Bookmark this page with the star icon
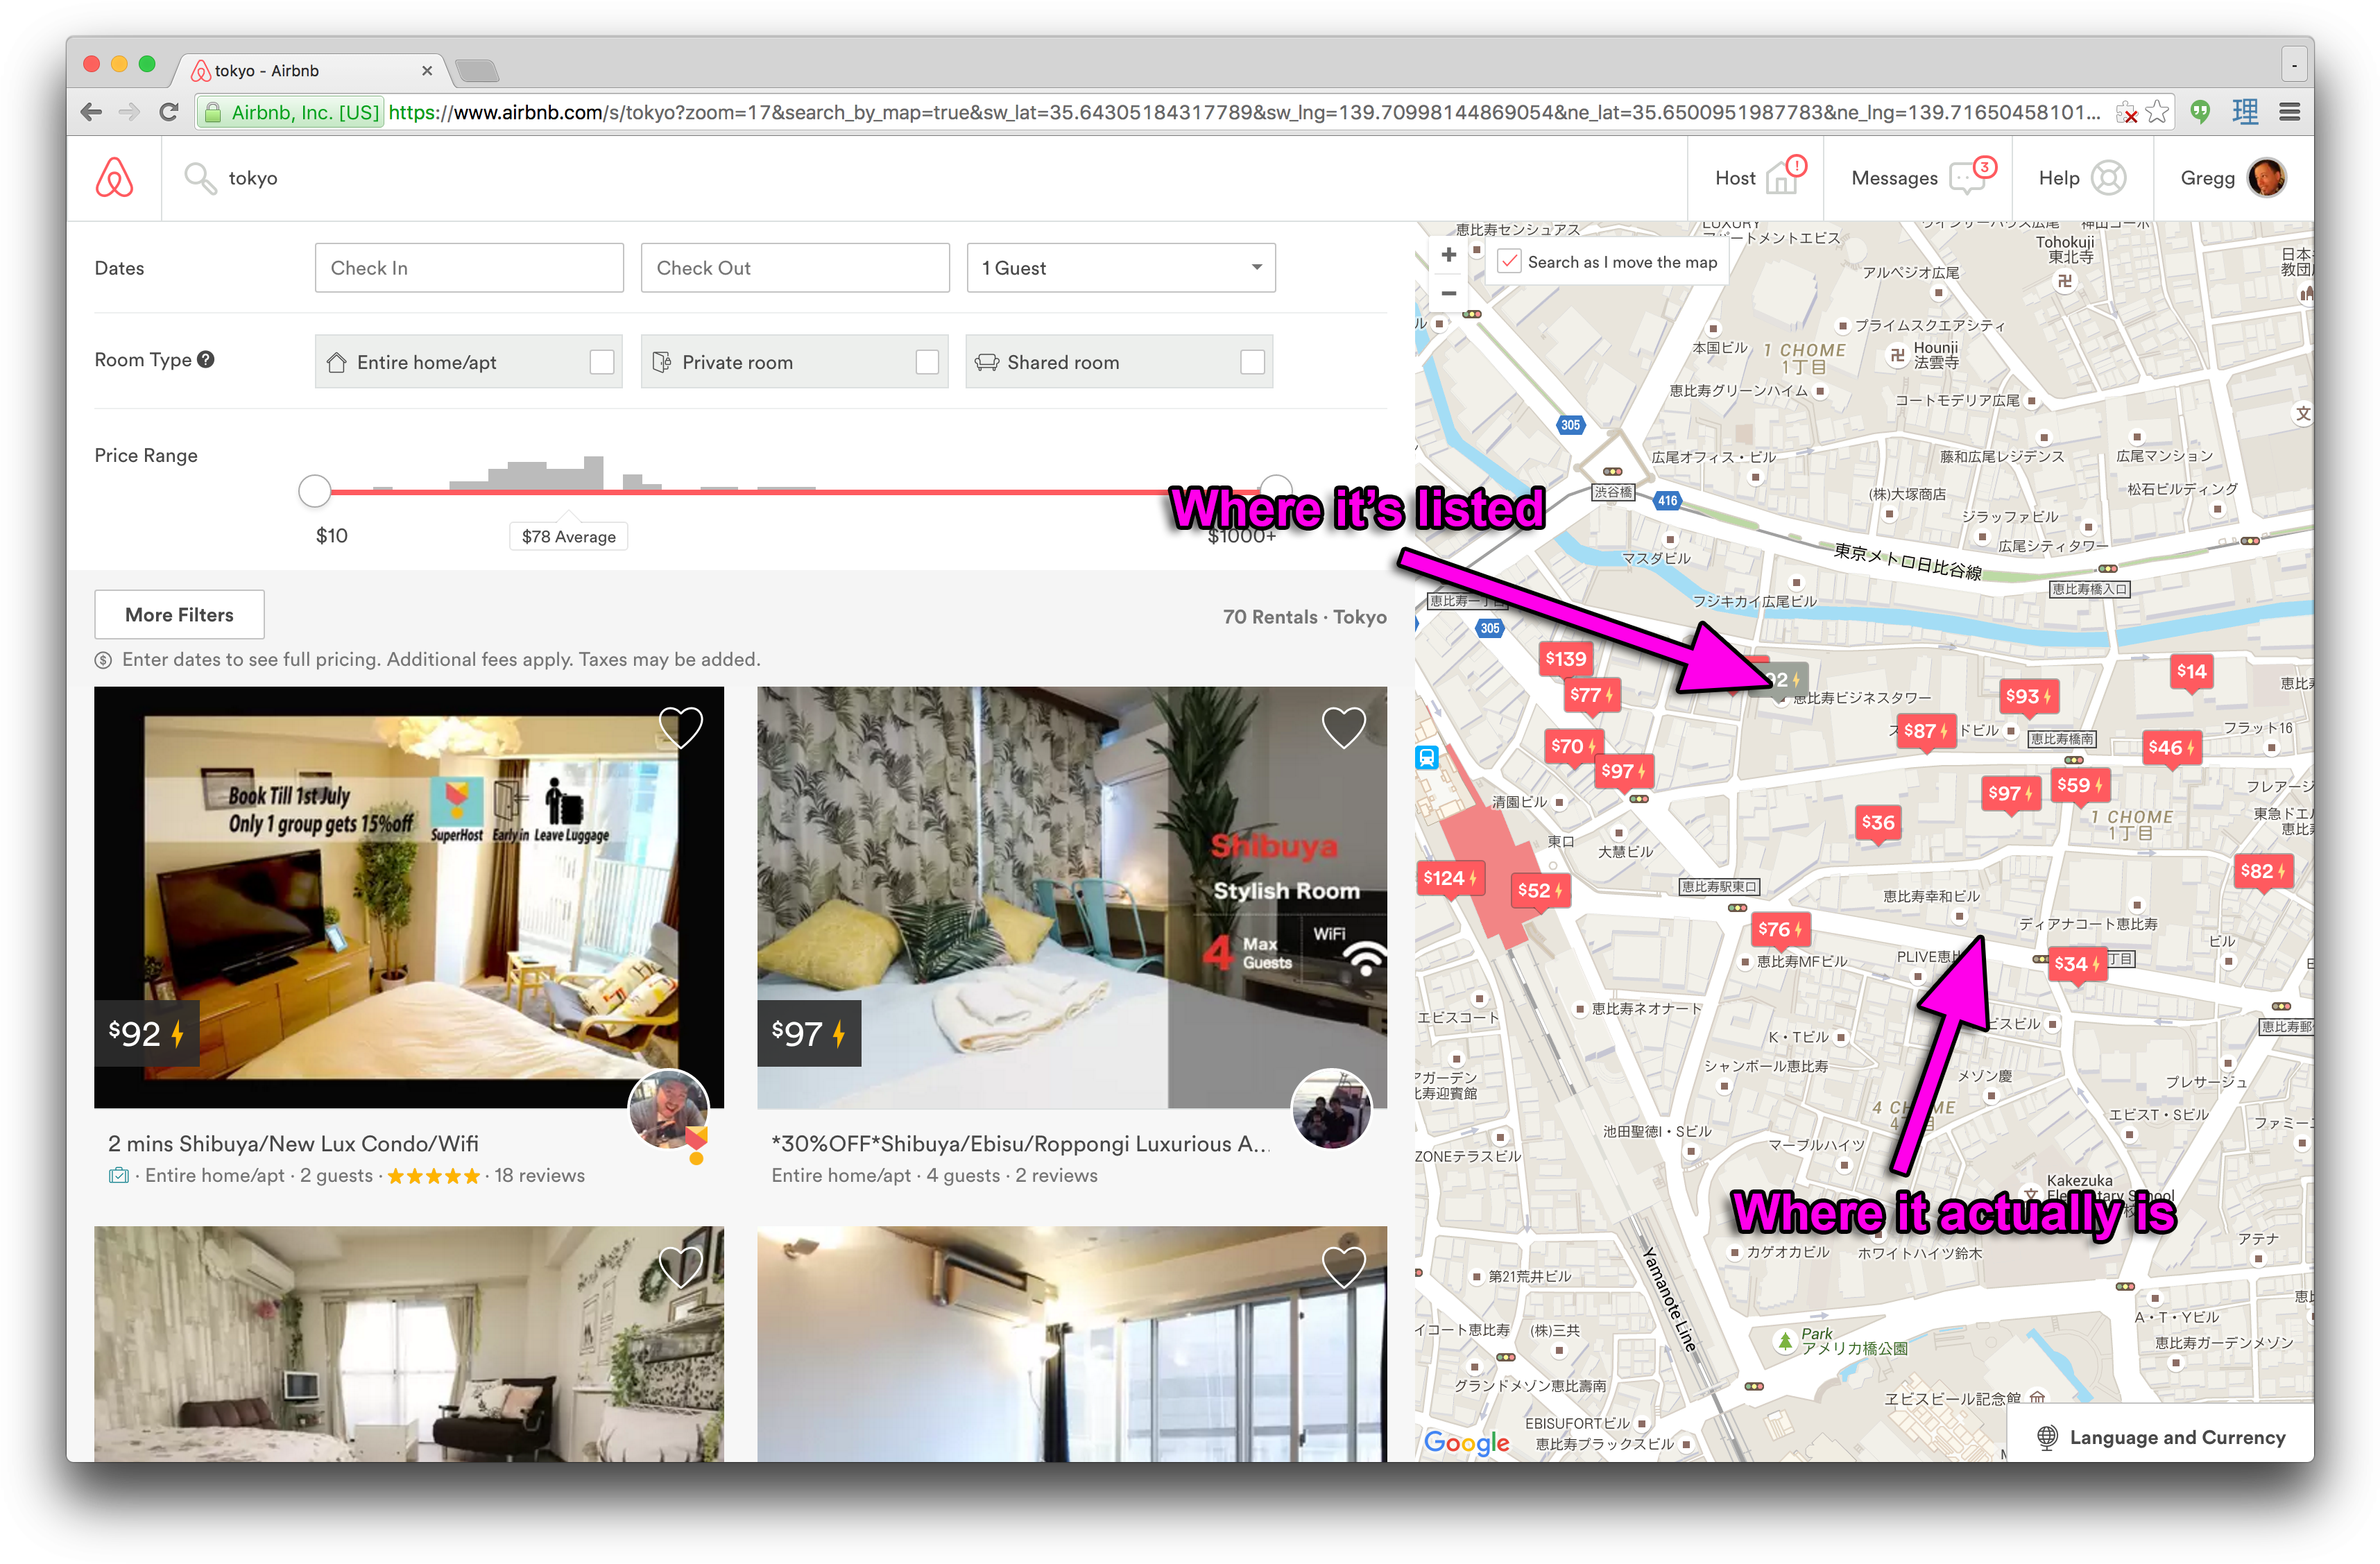 tap(2157, 112)
